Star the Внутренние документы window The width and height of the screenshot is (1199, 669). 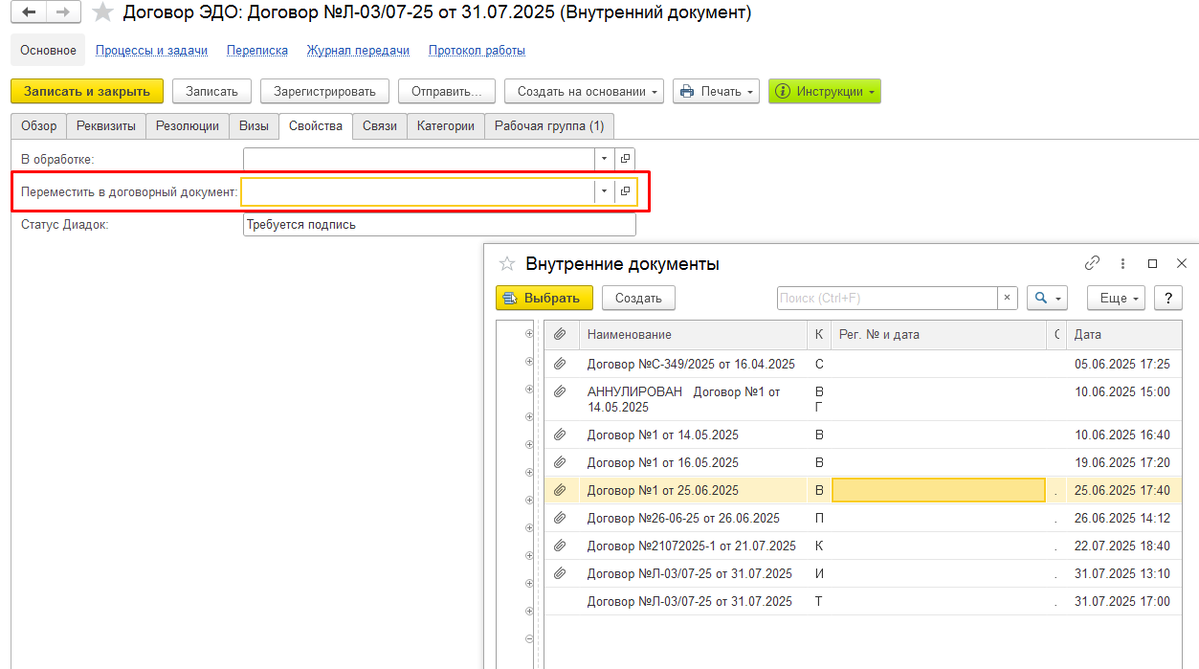[507, 264]
